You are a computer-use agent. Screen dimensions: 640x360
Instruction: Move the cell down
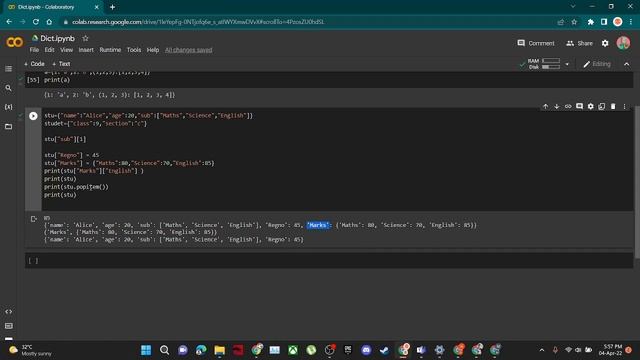(x=556, y=106)
